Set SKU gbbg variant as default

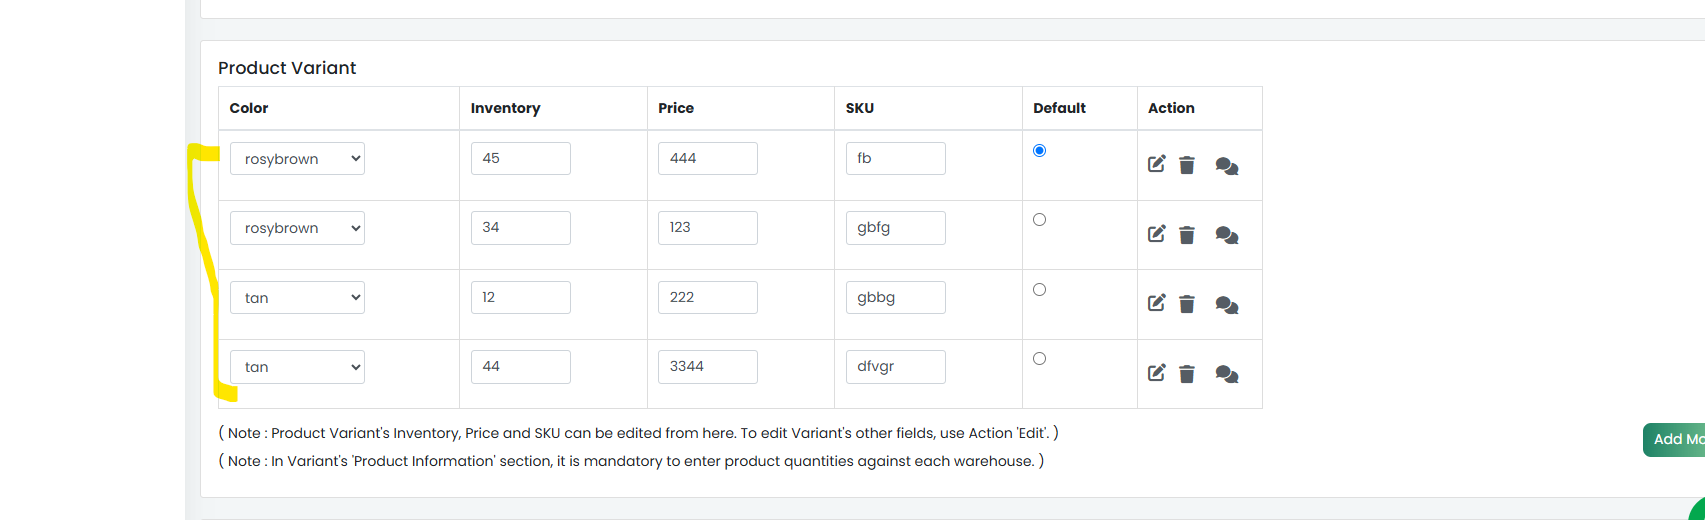pyautogui.click(x=1040, y=290)
